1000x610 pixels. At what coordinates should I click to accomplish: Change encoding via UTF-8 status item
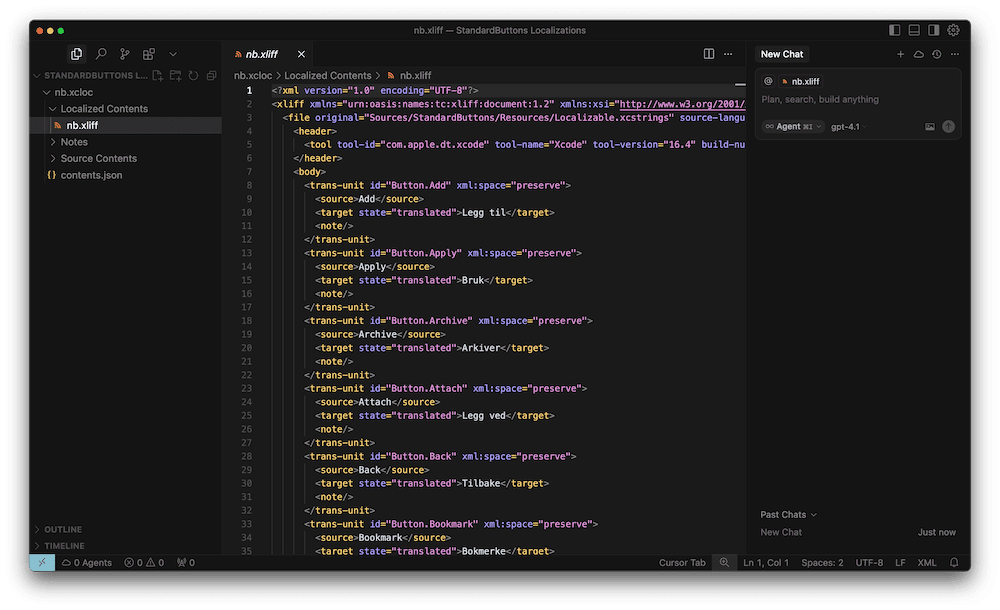(869, 562)
